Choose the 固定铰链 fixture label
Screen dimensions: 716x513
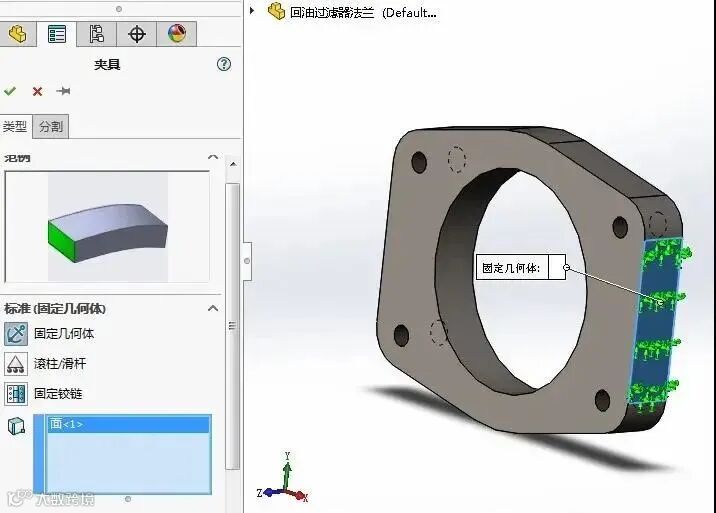(58, 394)
